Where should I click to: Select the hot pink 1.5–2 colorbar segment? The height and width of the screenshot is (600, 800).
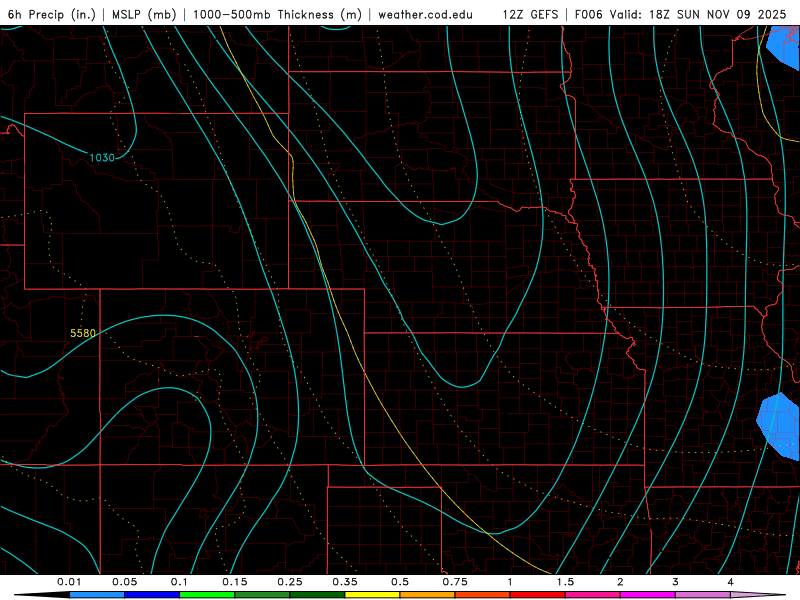pyautogui.click(x=593, y=595)
